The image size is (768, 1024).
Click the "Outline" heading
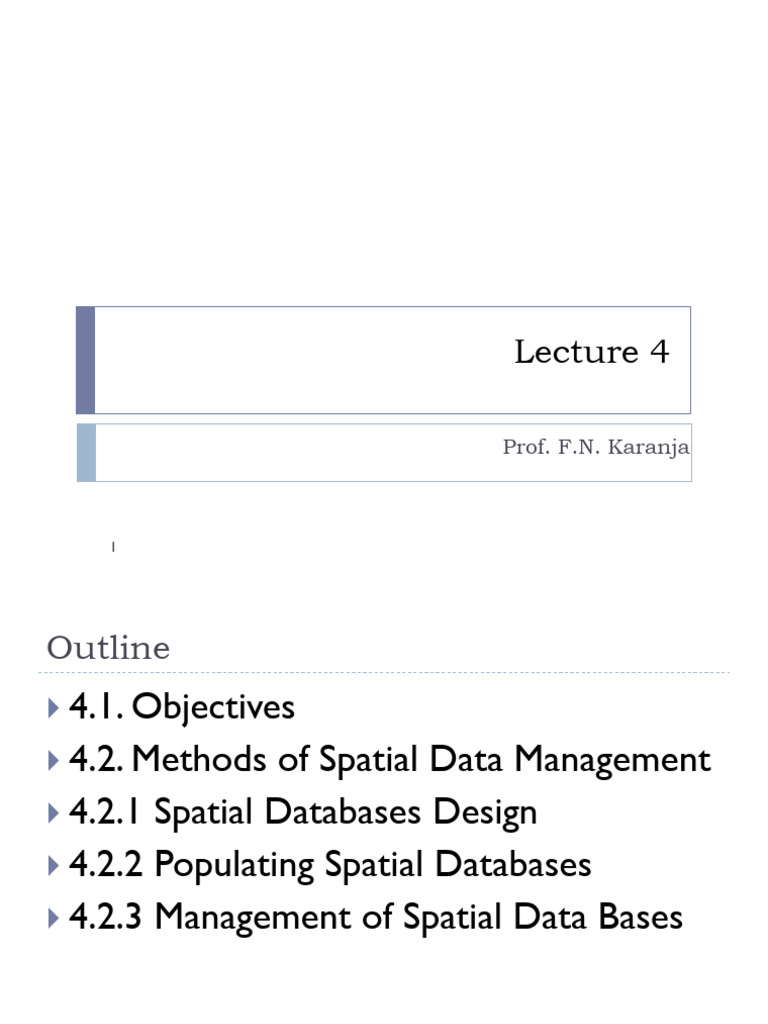108,648
